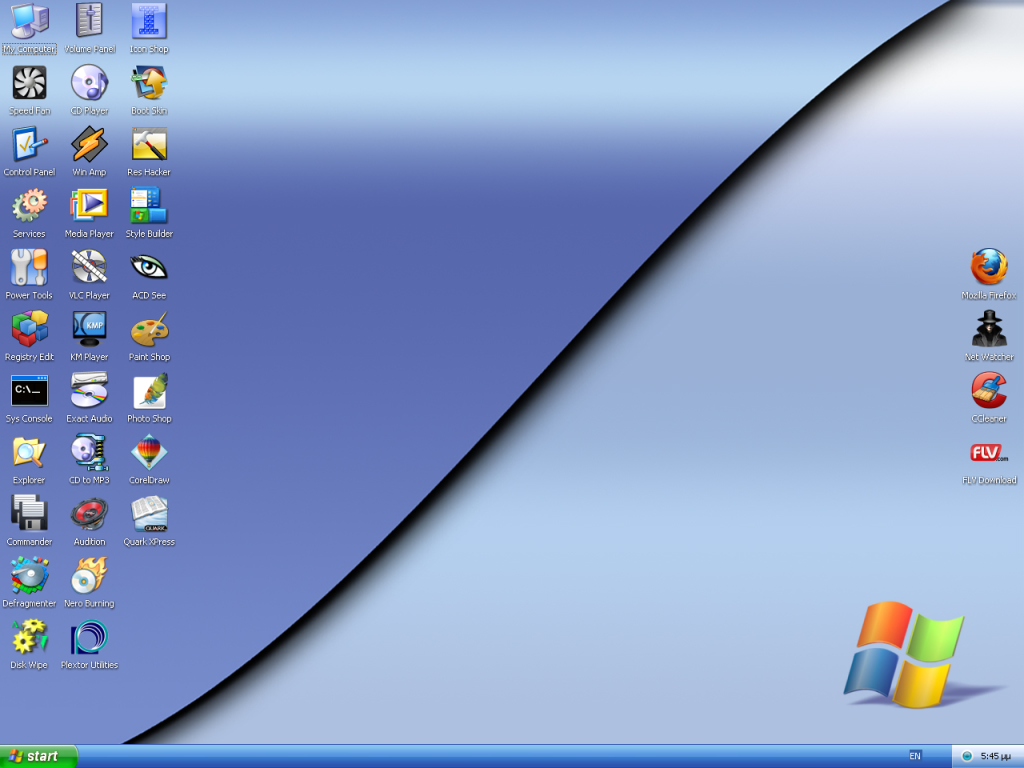Select the Defragmenter icon

[29, 575]
